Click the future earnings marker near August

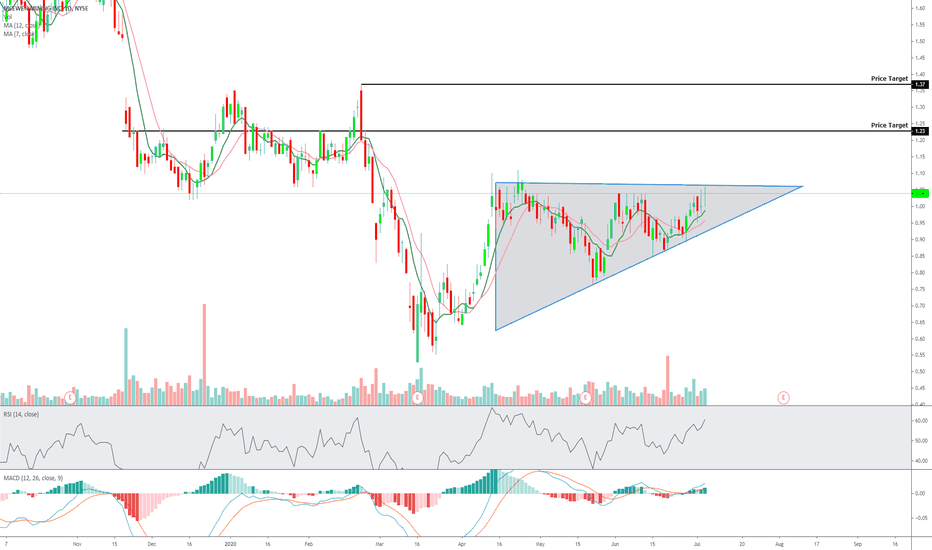(x=783, y=397)
